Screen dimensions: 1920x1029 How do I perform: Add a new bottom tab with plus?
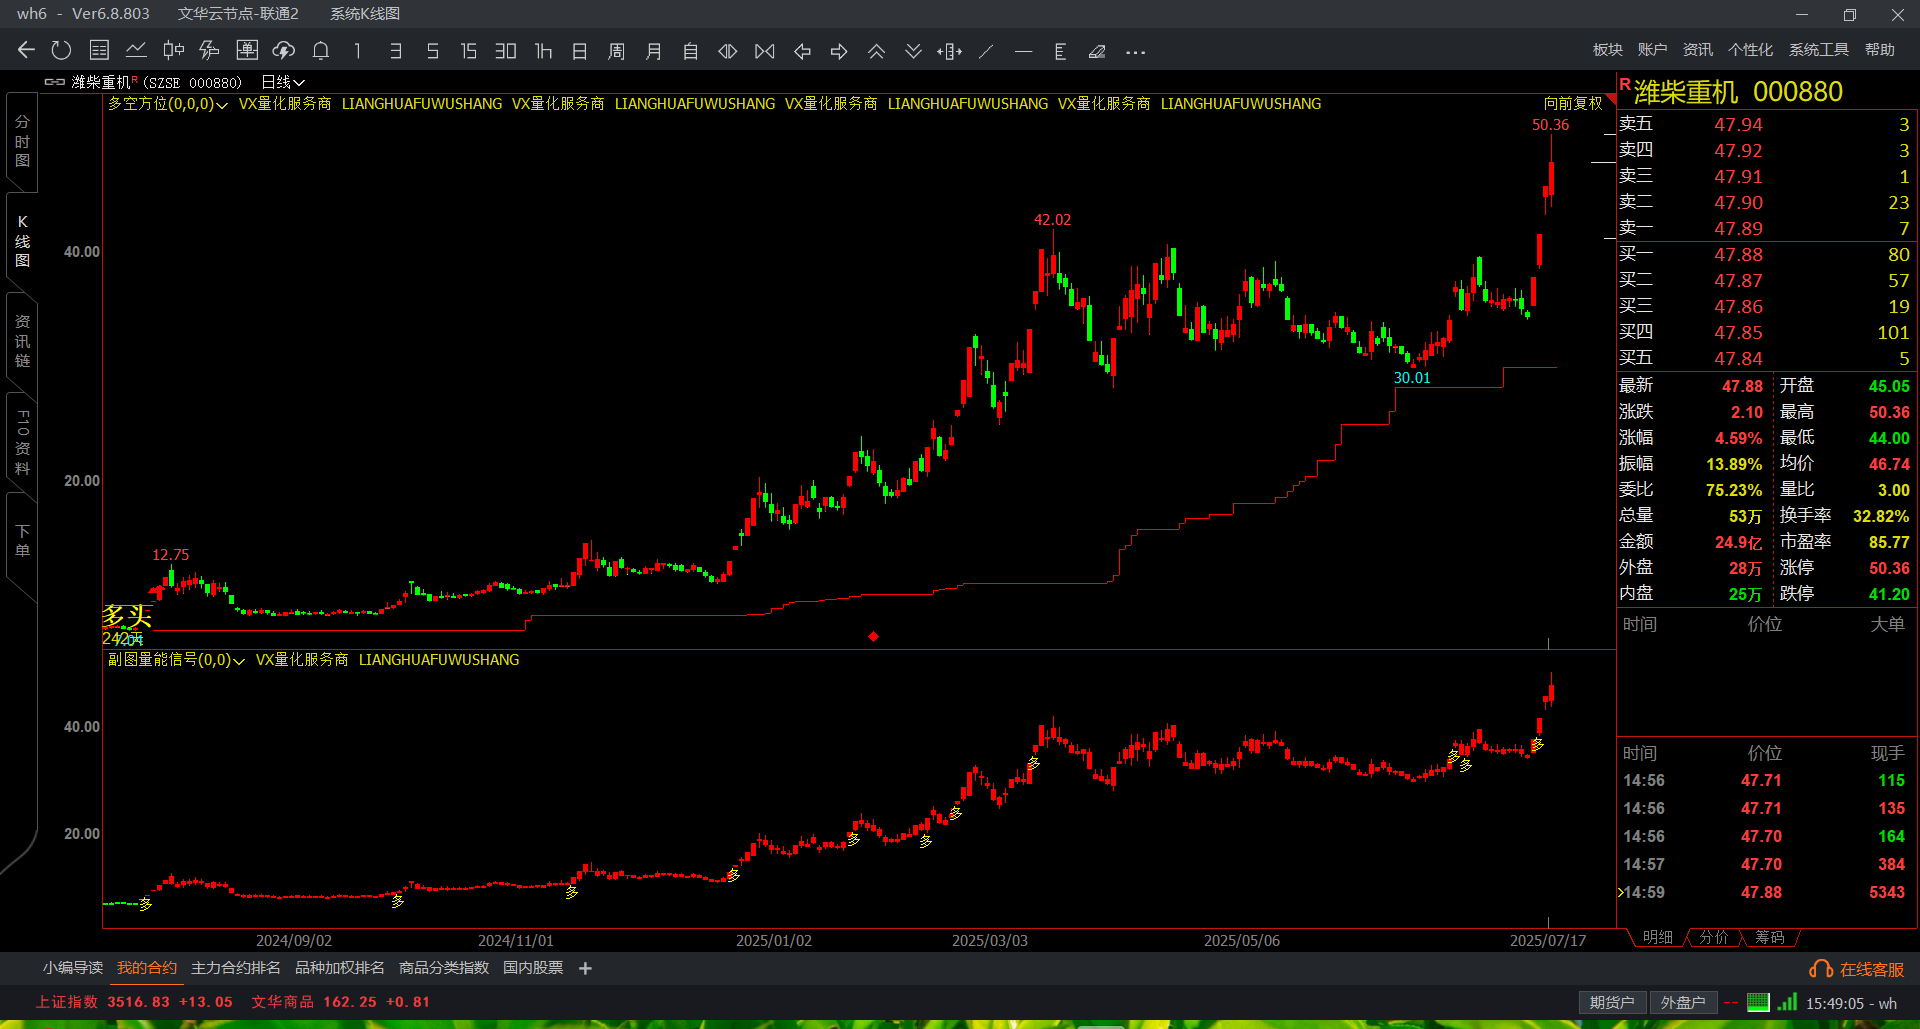click(585, 968)
